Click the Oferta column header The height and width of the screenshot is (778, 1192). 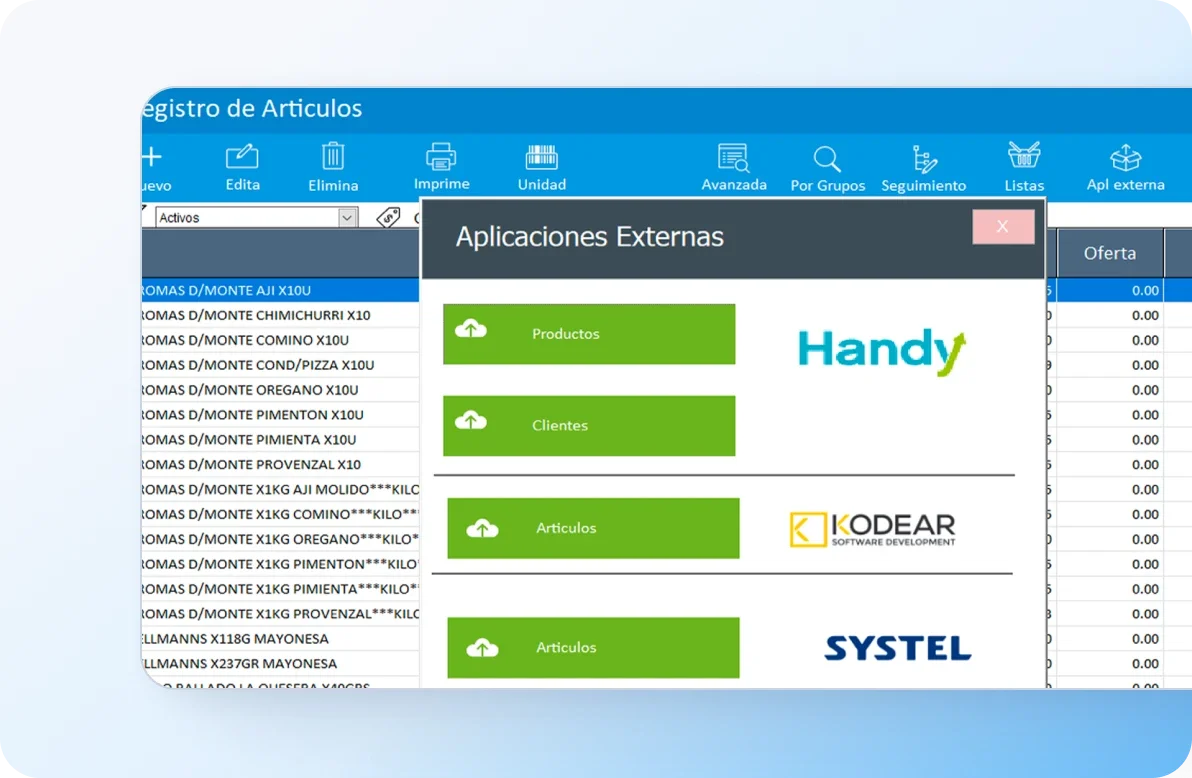coord(1109,253)
